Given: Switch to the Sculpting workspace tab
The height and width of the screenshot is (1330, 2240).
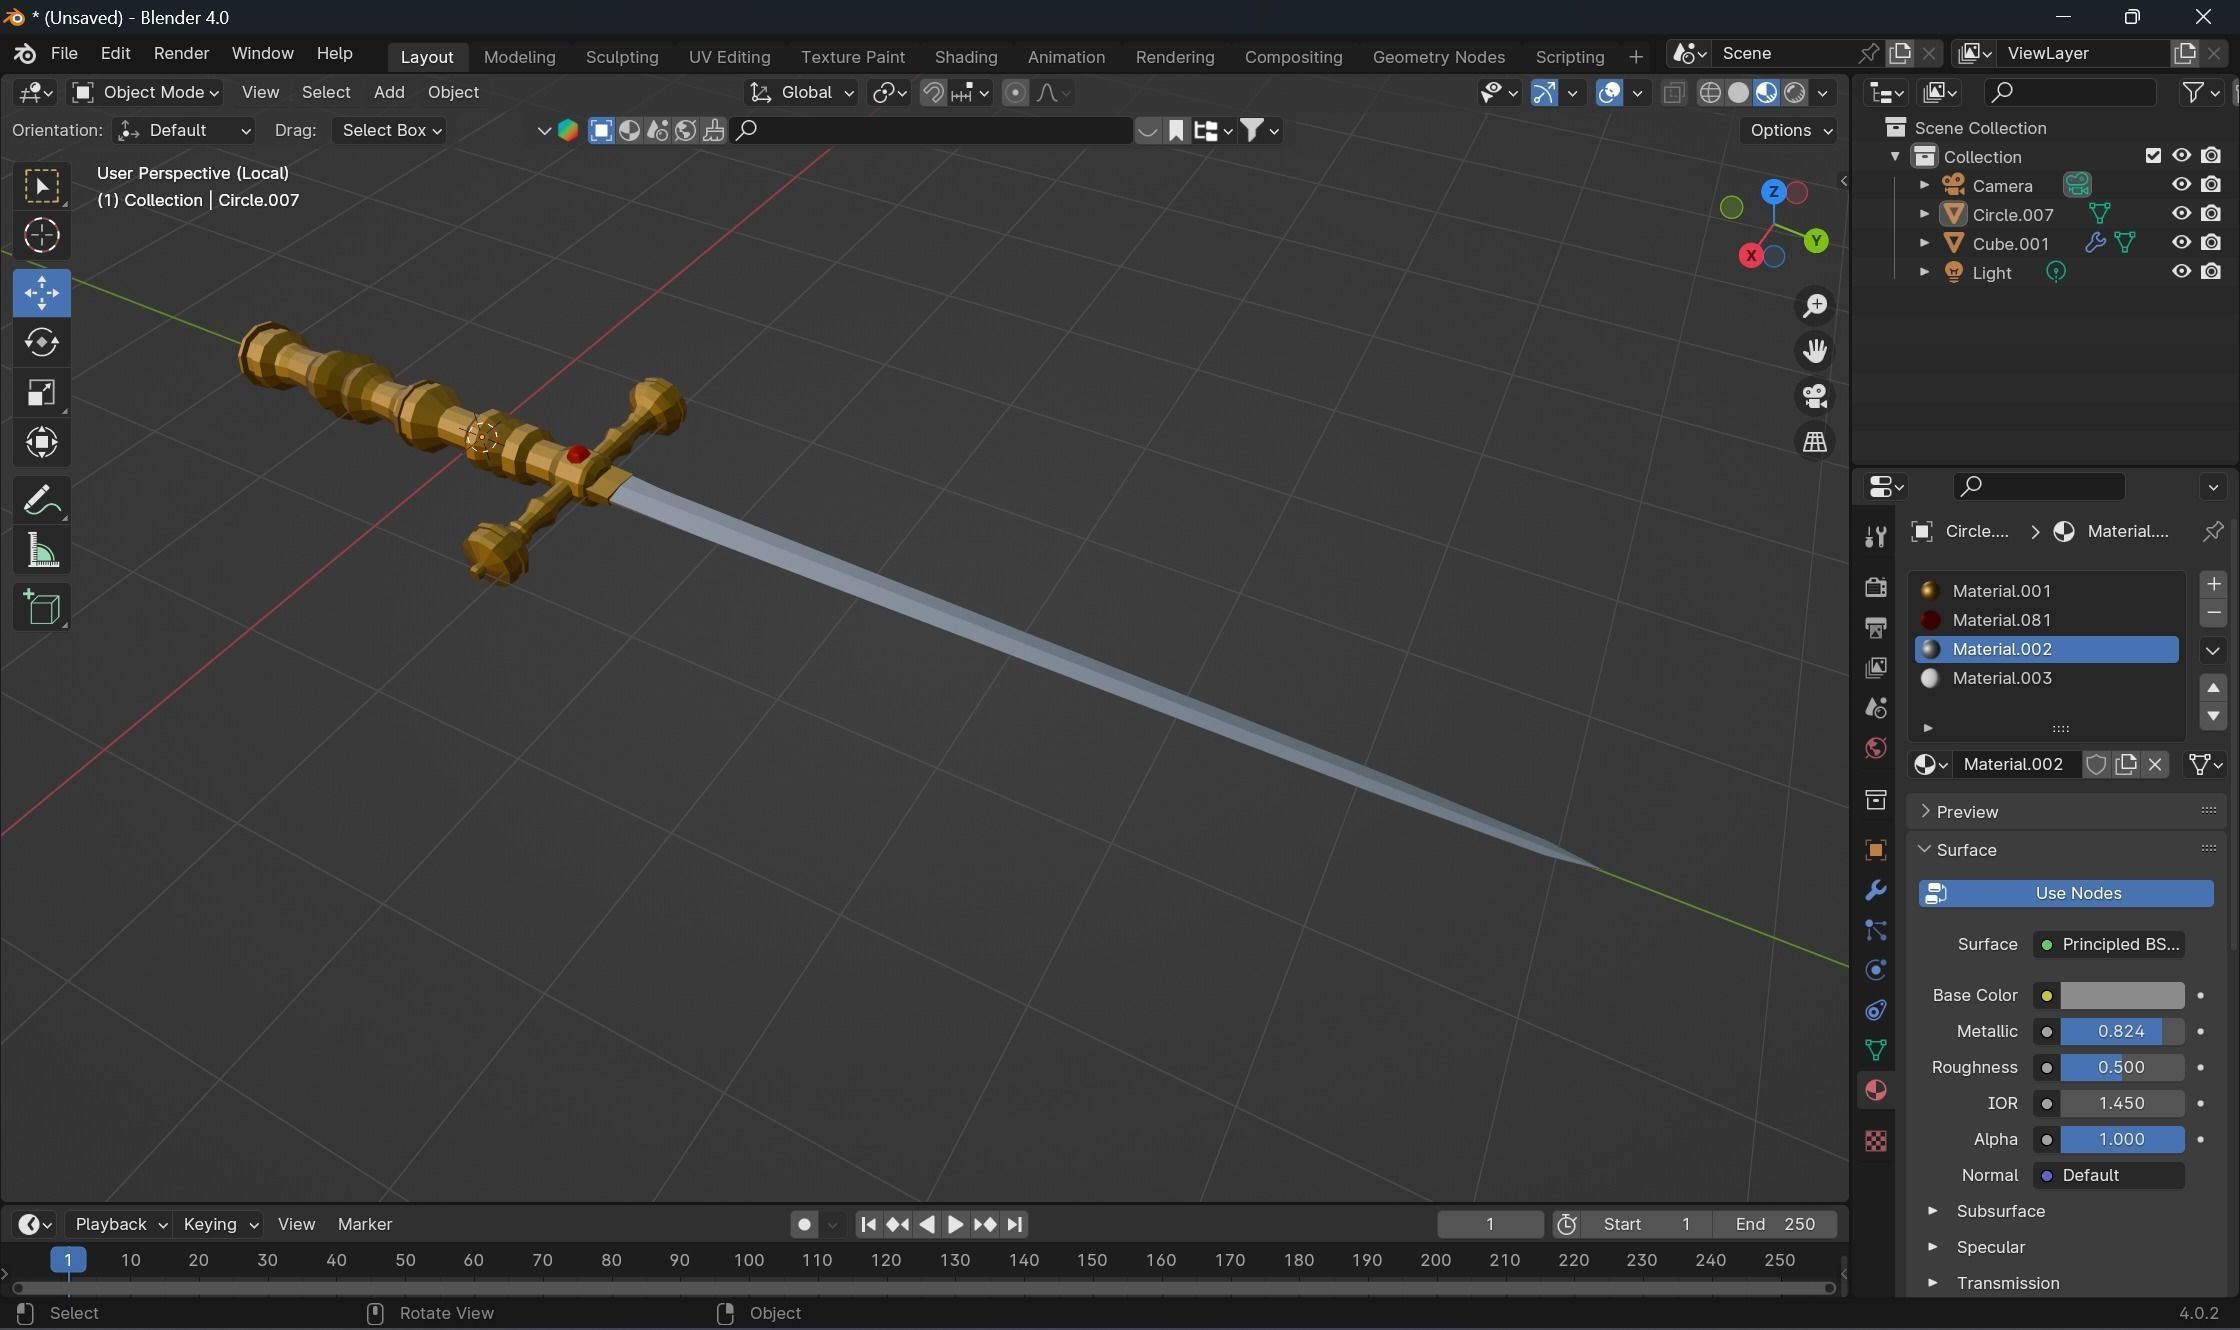Looking at the screenshot, I should click(x=622, y=57).
